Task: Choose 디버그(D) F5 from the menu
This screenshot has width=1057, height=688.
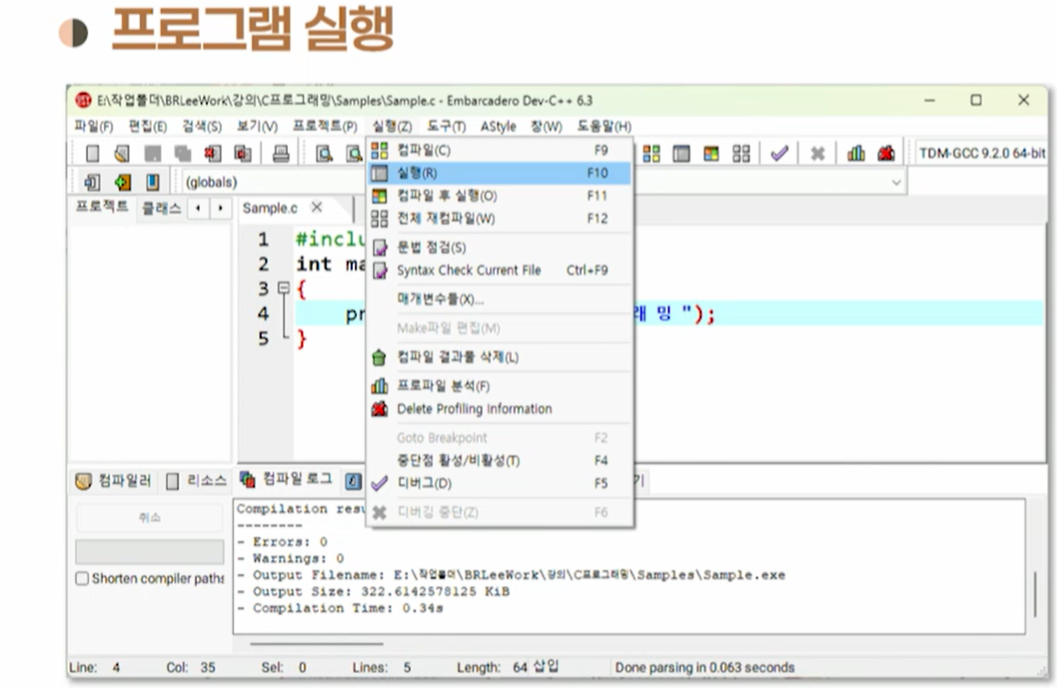Action: pyautogui.click(x=500, y=483)
